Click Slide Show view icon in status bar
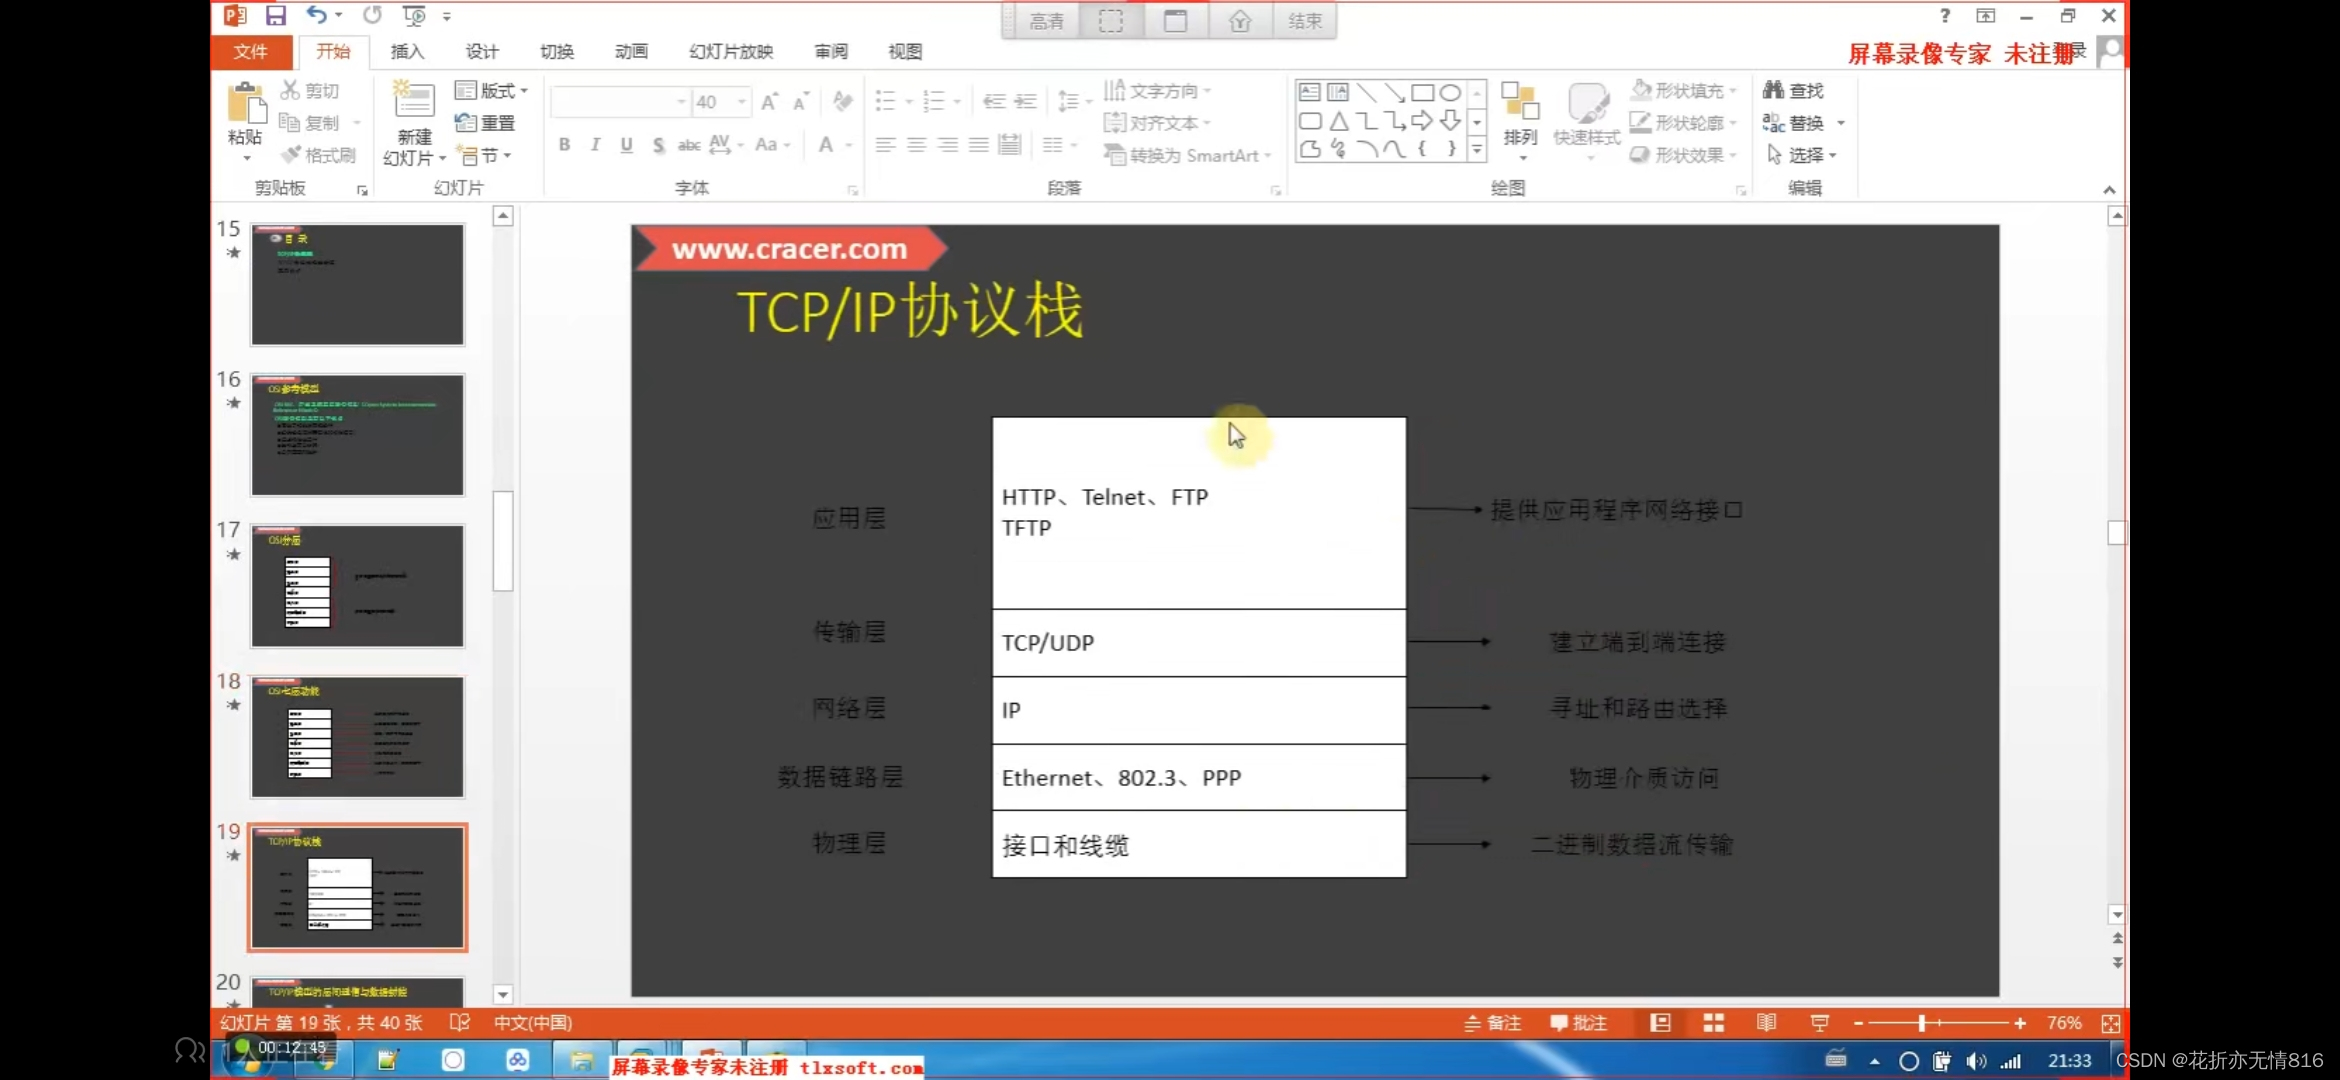Screen dimensions: 2340x1080 pyautogui.click(x=1819, y=1022)
